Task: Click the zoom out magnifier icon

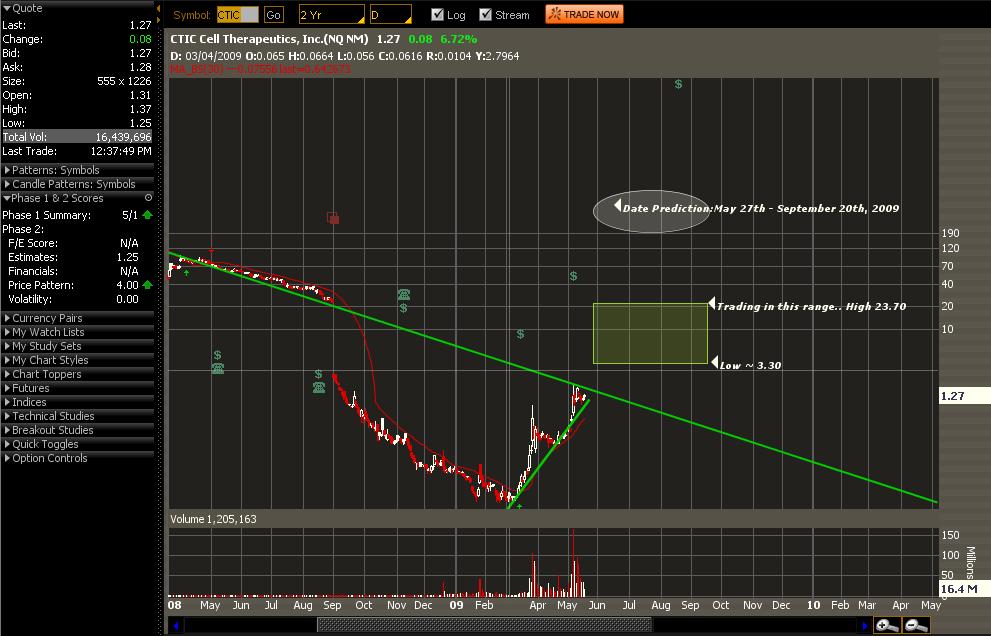Action: tap(916, 625)
